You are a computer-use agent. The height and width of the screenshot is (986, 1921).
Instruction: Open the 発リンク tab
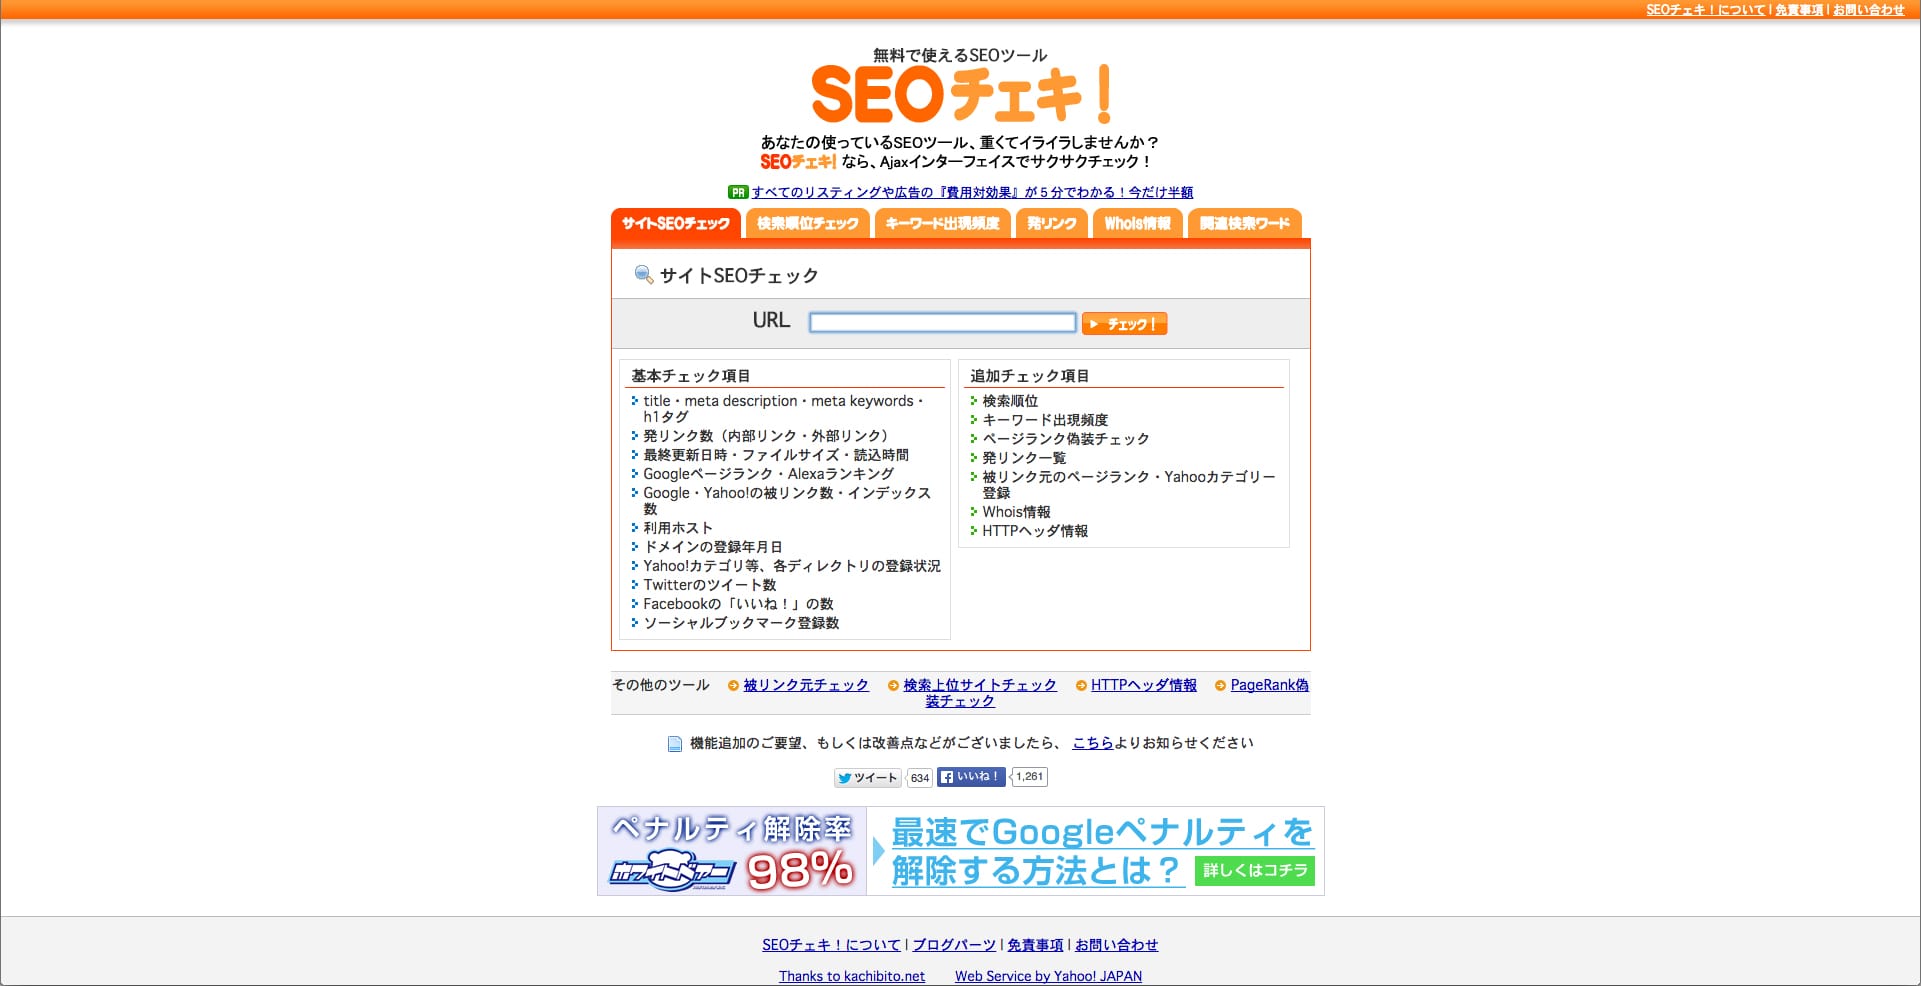1052,223
